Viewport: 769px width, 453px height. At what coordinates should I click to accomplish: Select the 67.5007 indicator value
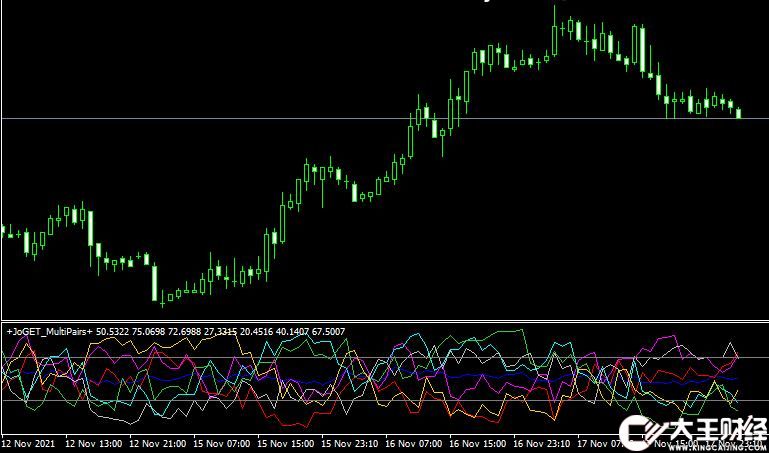[328, 332]
